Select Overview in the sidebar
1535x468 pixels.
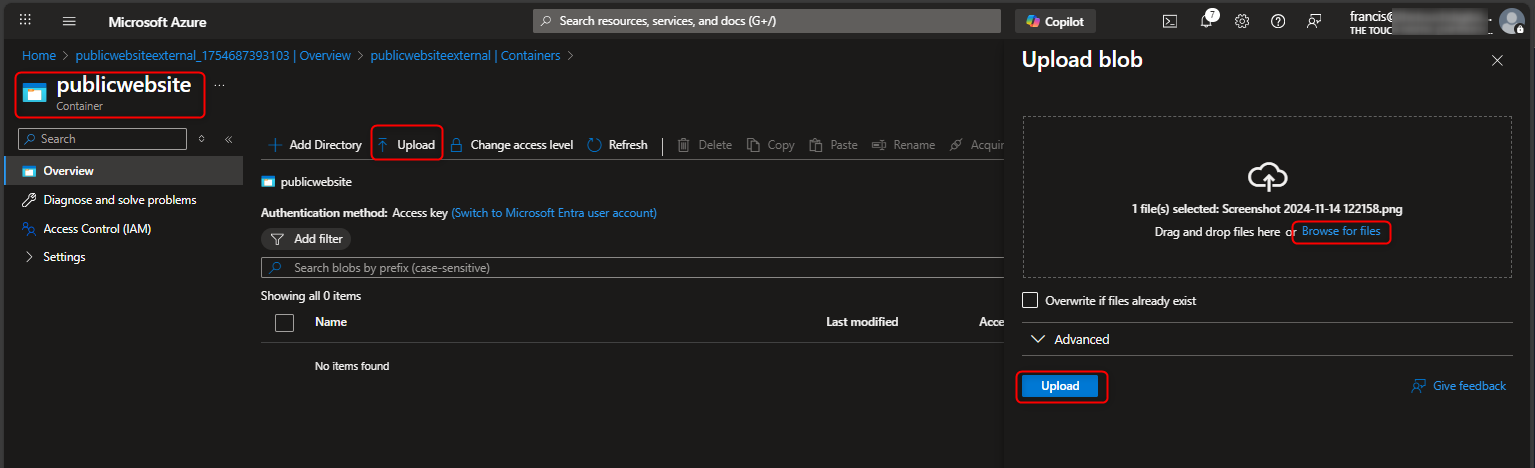(x=122, y=171)
